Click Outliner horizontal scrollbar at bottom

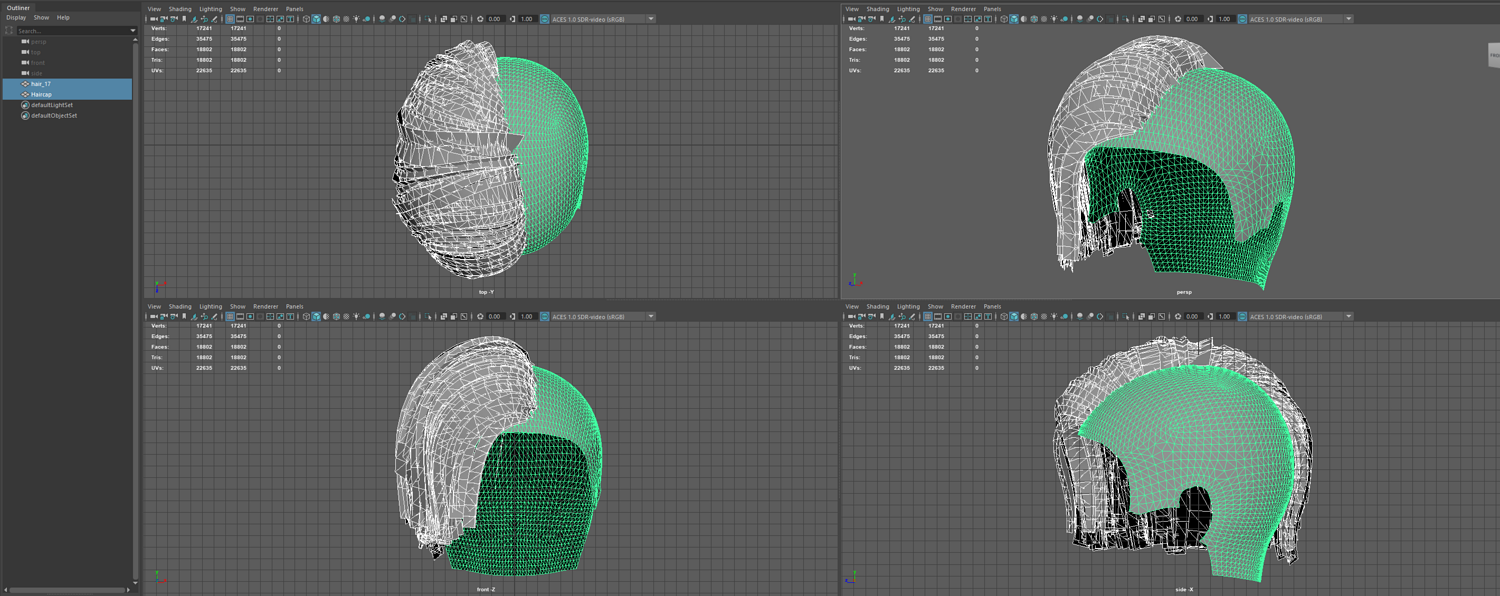coord(65,590)
